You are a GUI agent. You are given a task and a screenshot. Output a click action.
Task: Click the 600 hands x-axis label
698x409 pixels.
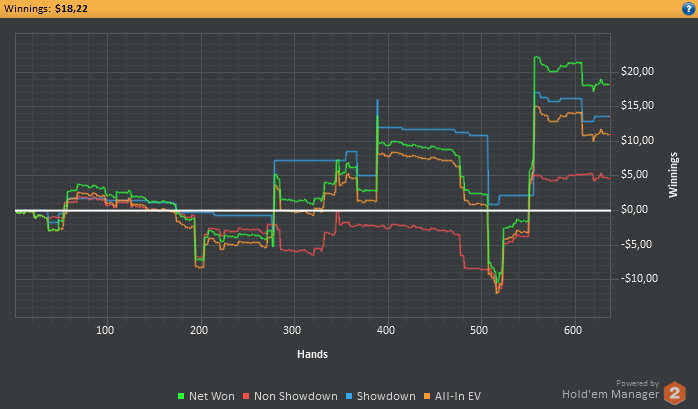pyautogui.click(x=572, y=330)
